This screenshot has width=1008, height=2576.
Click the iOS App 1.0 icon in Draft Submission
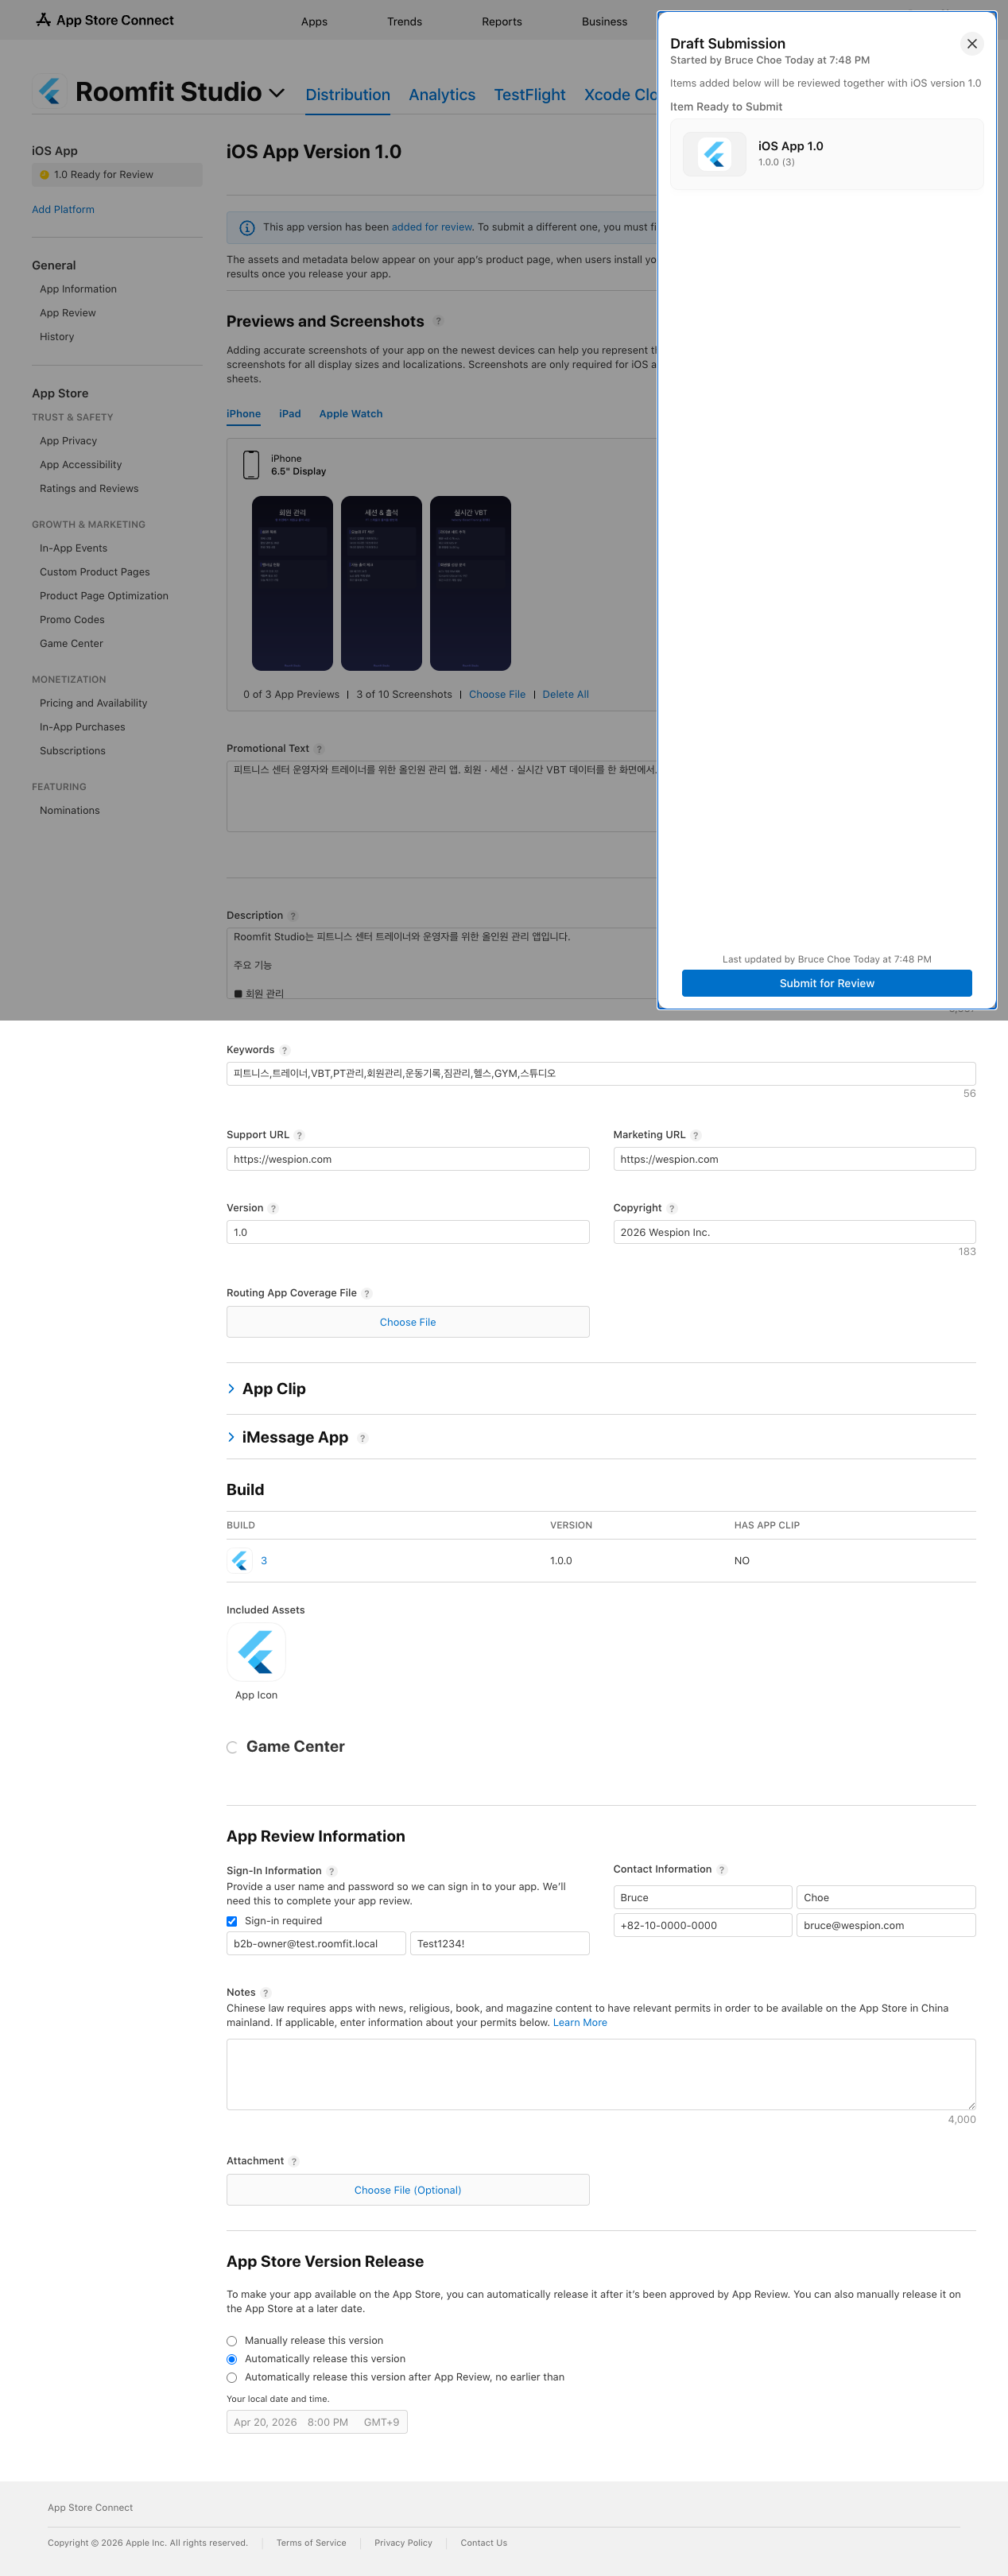click(x=714, y=154)
